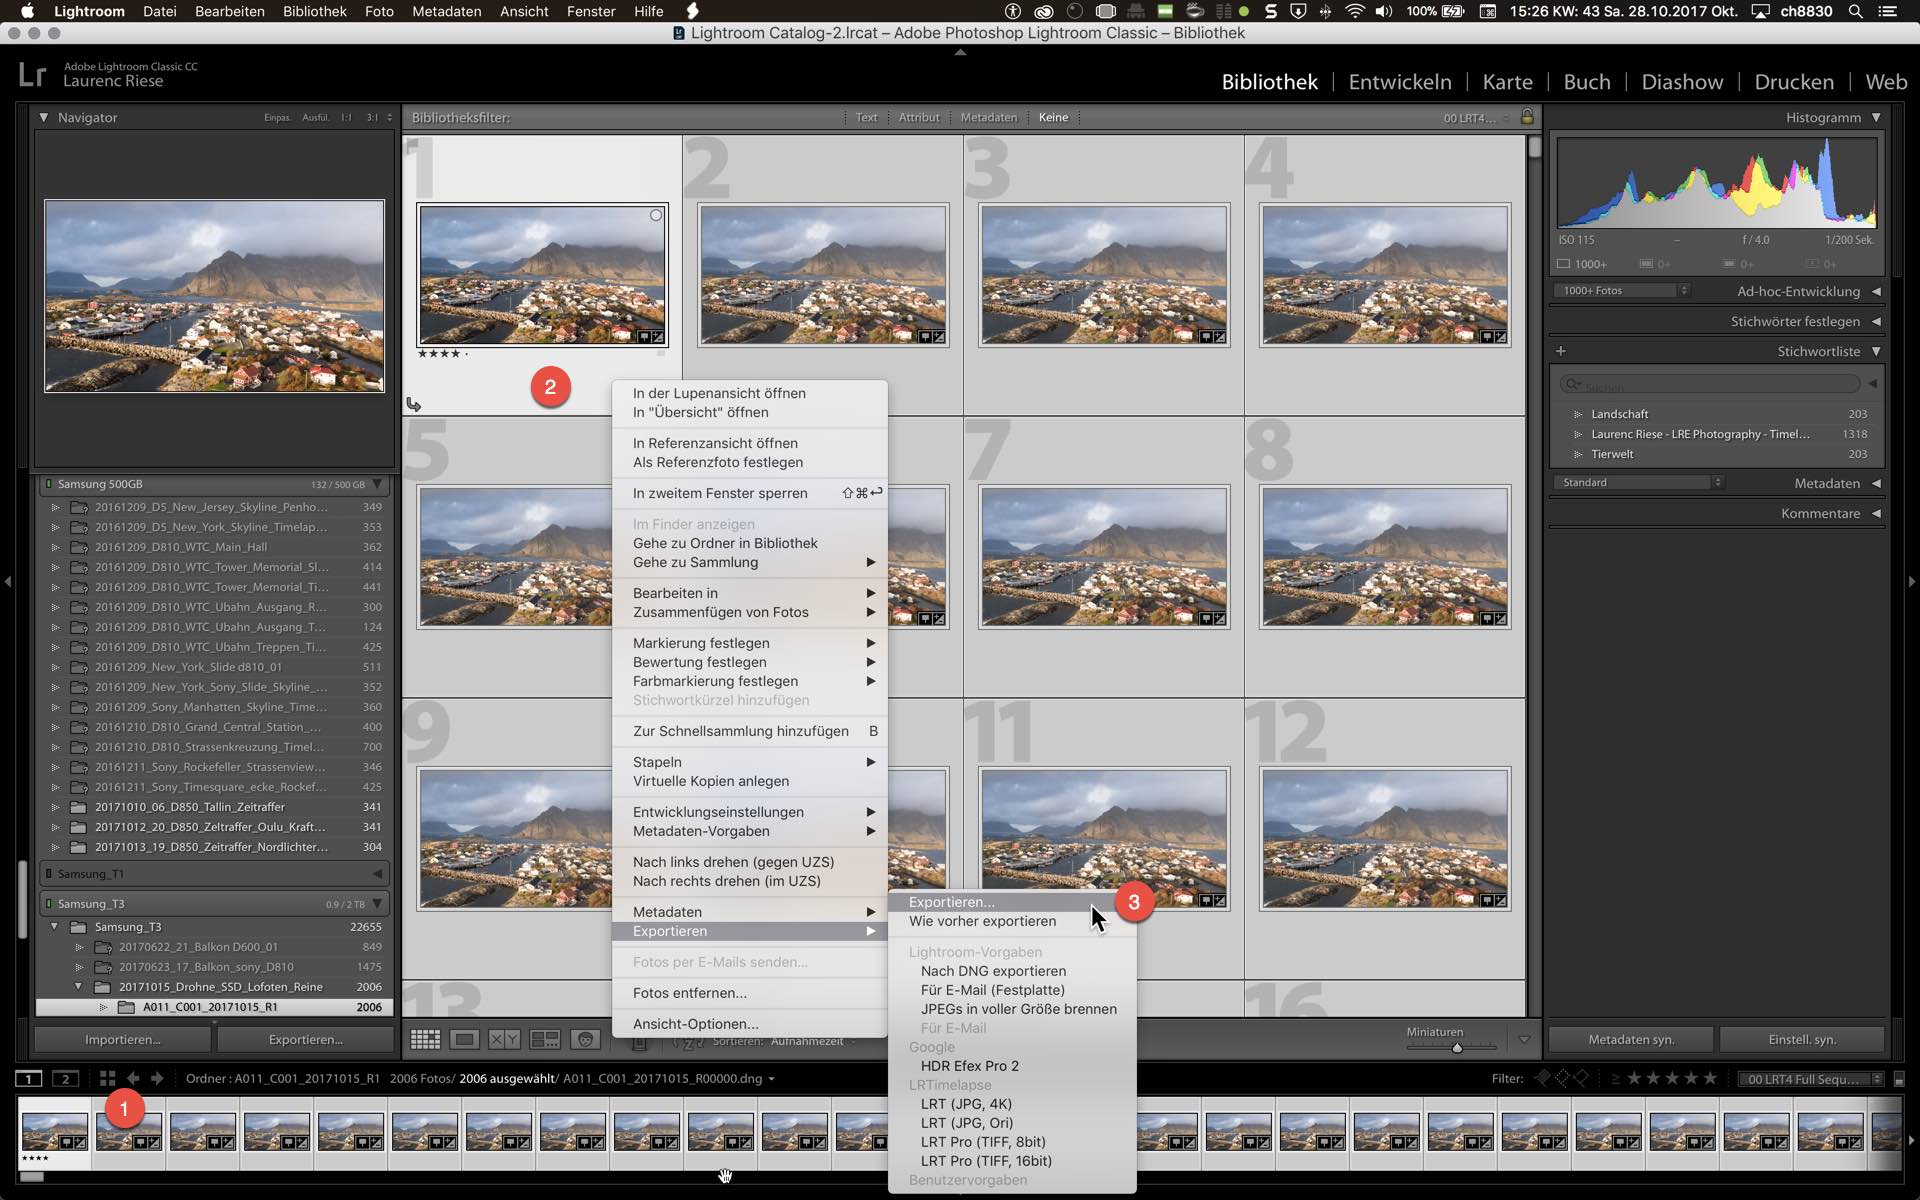This screenshot has height=1200, width=1920.
Task: Click the library filter lock icon
Action: [1527, 117]
